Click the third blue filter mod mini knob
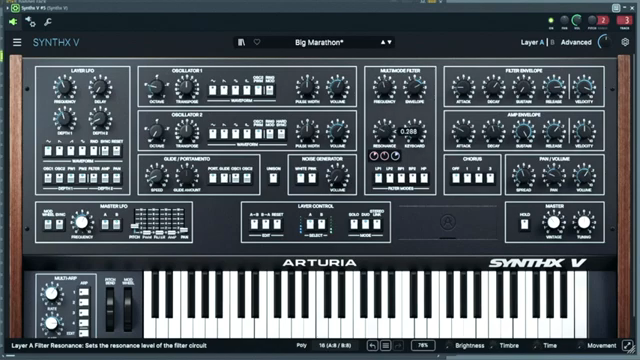Screen dimensions: 640x360 [395, 156]
